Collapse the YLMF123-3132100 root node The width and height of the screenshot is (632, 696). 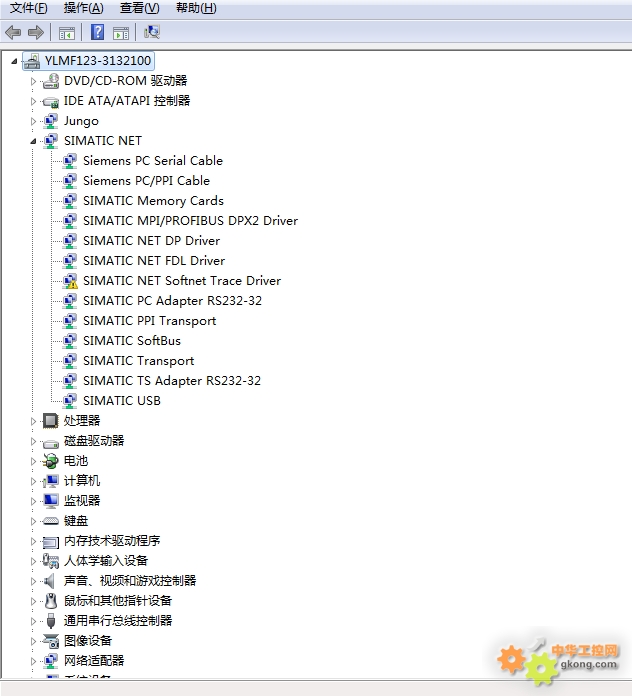pos(14,61)
